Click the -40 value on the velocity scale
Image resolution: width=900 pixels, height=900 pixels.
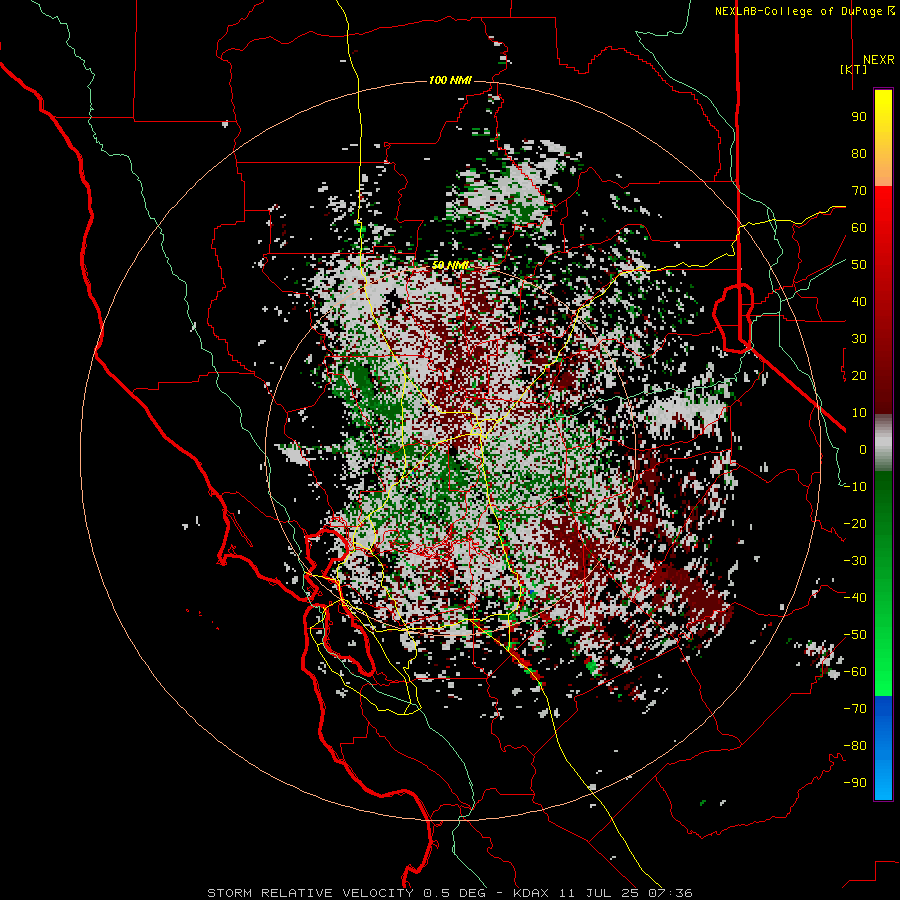(855, 598)
